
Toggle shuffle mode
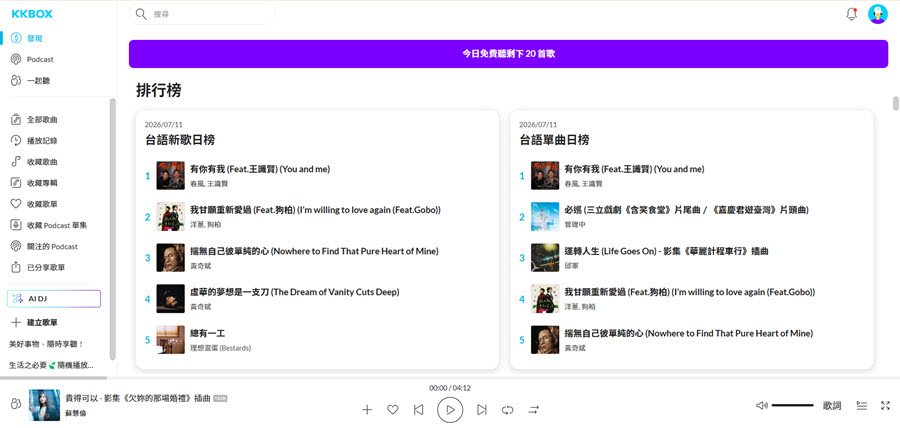(x=534, y=410)
